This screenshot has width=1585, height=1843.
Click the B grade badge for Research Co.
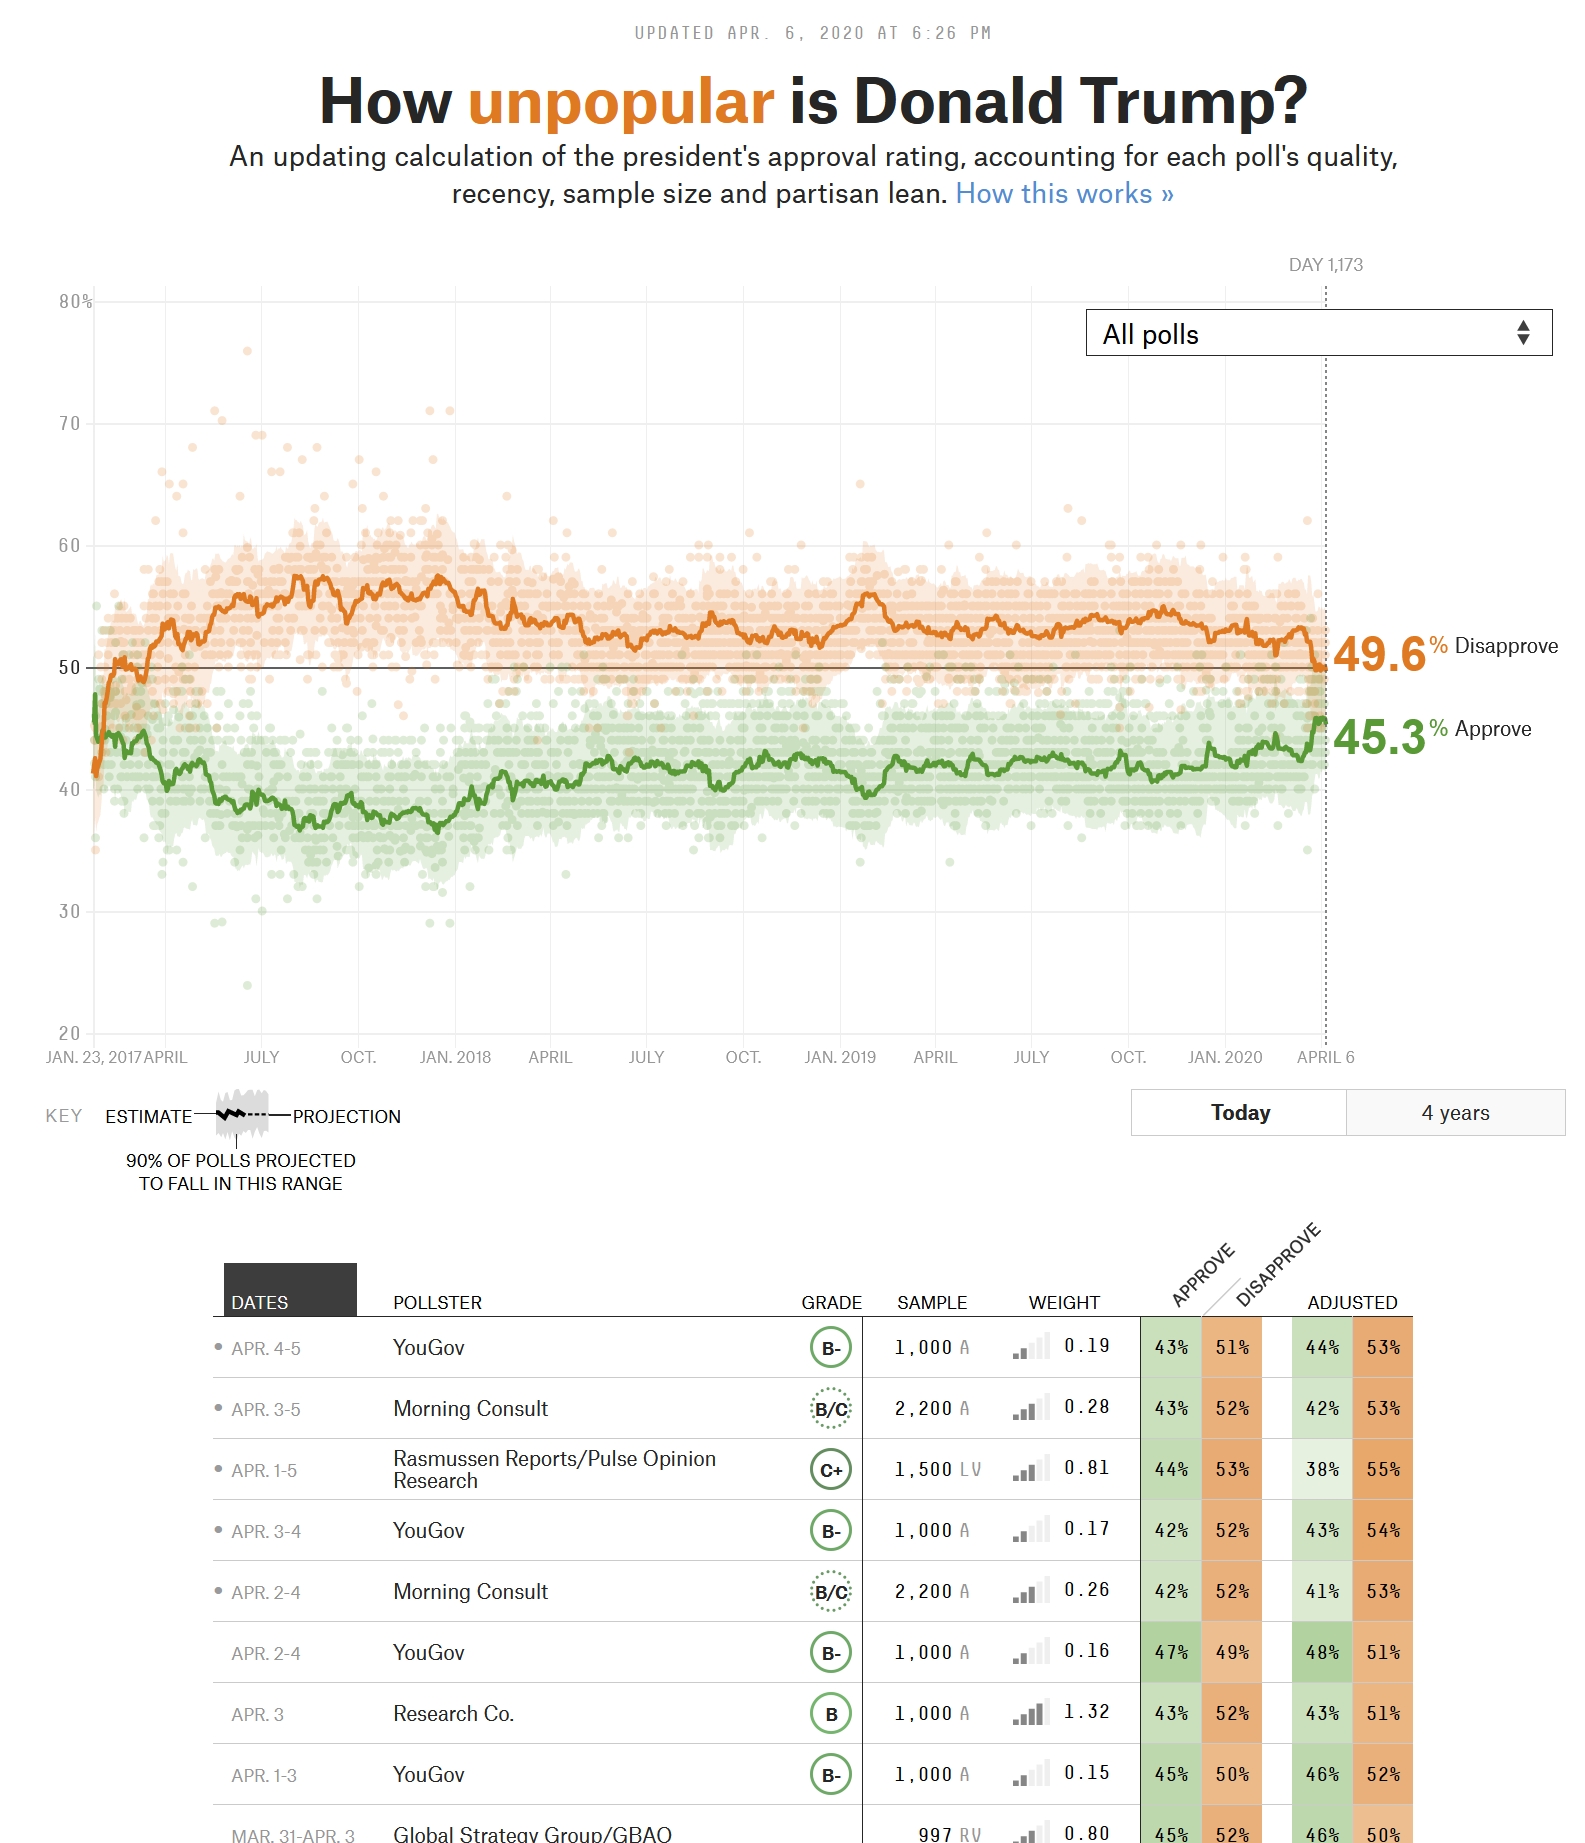pos(830,1714)
